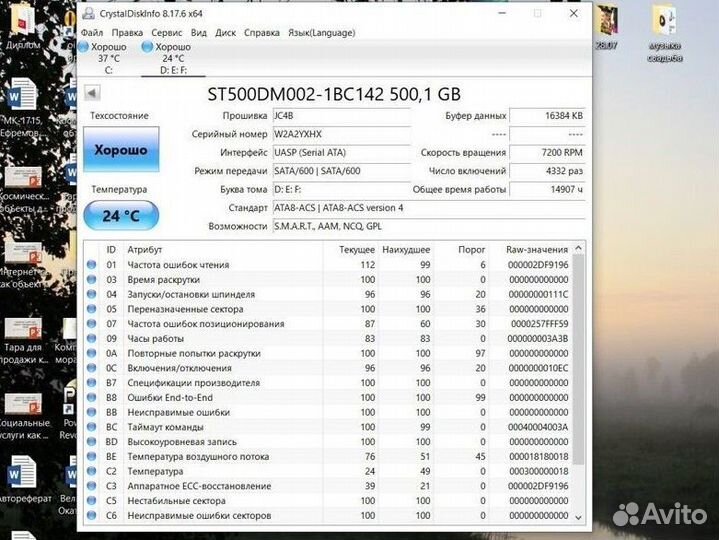Open the Диск menu
The width and height of the screenshot is (719, 540).
click(x=226, y=32)
